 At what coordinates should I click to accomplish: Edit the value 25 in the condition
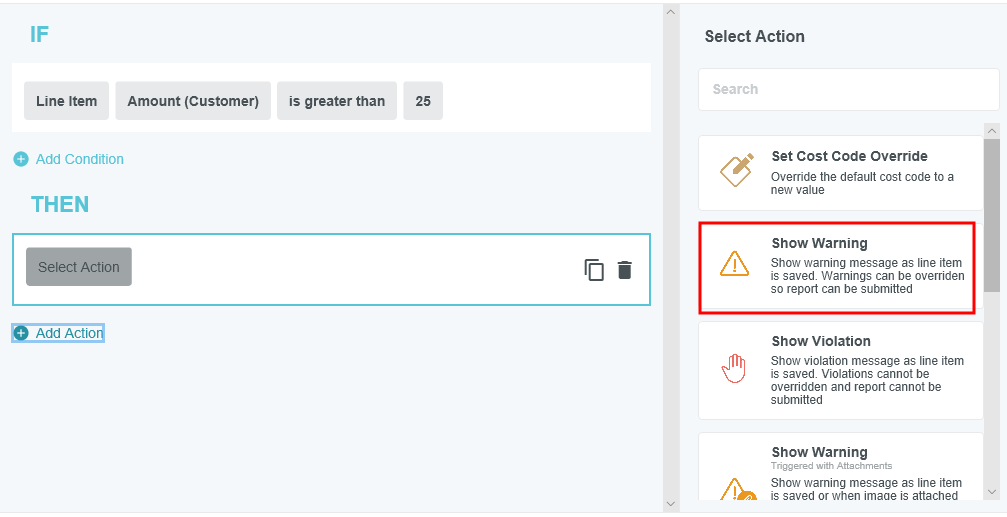(x=423, y=101)
